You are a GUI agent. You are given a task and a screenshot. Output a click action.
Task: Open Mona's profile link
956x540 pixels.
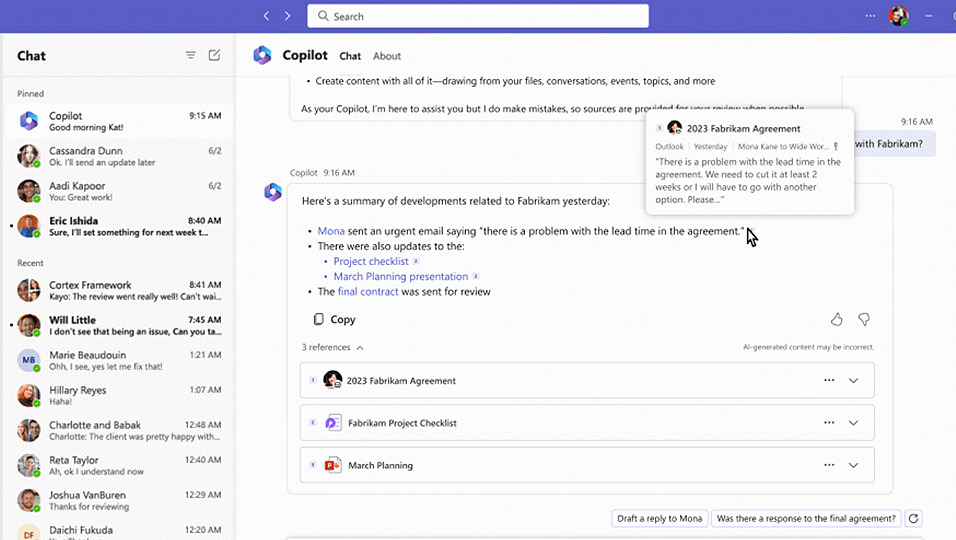pos(331,231)
